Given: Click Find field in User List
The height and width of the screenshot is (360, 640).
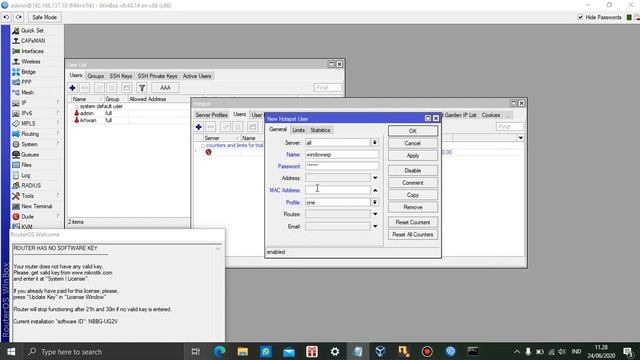Looking at the screenshot, I should click(x=327, y=88).
